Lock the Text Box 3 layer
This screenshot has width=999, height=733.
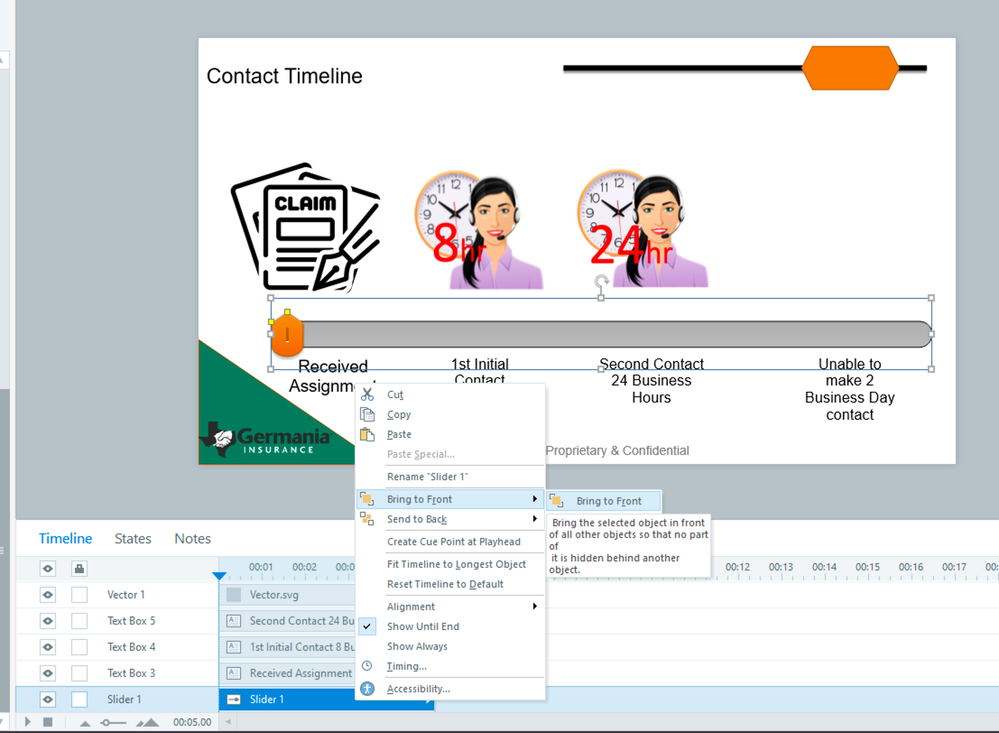point(79,673)
